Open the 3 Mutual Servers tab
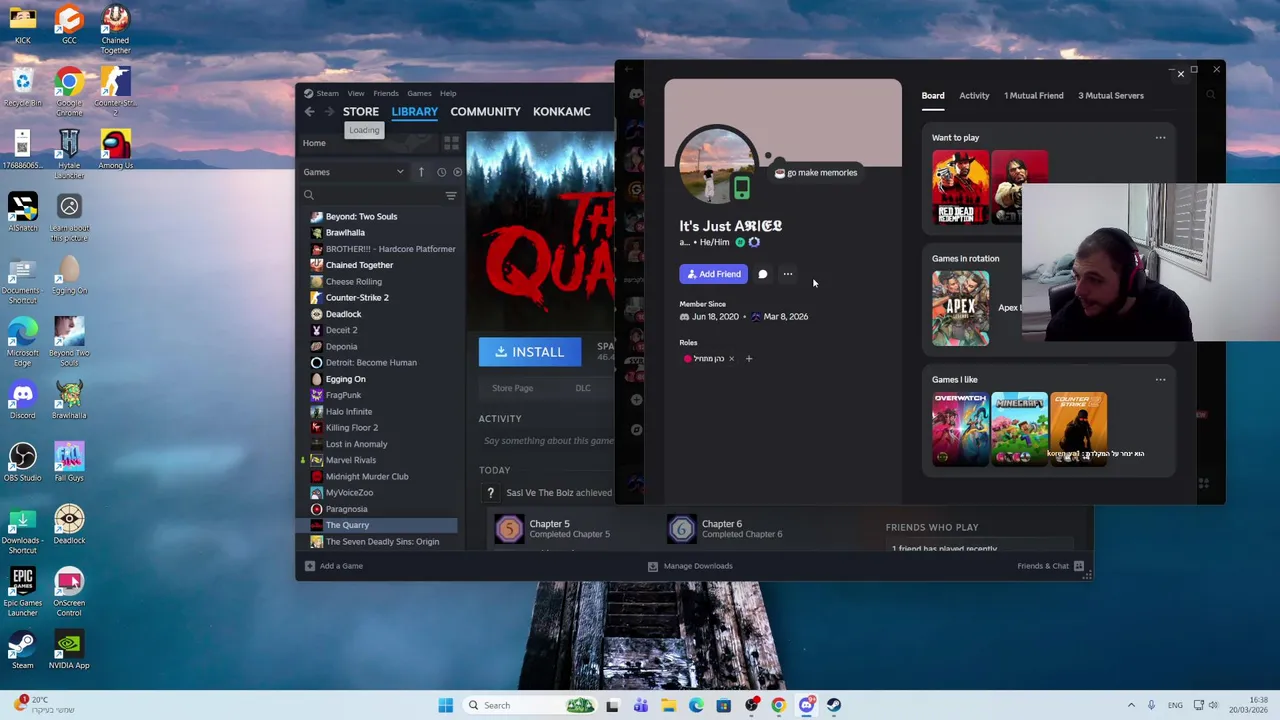The image size is (1280, 720). 1111,96
